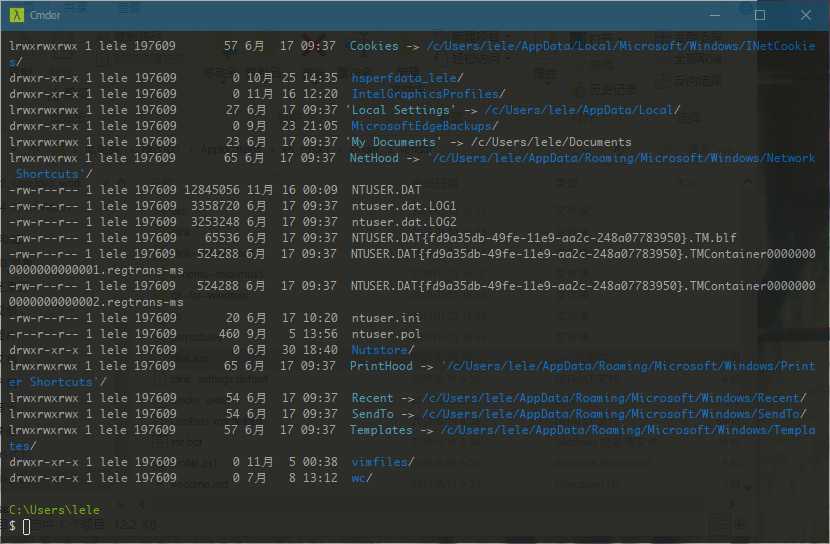The width and height of the screenshot is (830, 544).
Task: Click the 13:12 timestamp for wc
Action: click(x=320, y=478)
